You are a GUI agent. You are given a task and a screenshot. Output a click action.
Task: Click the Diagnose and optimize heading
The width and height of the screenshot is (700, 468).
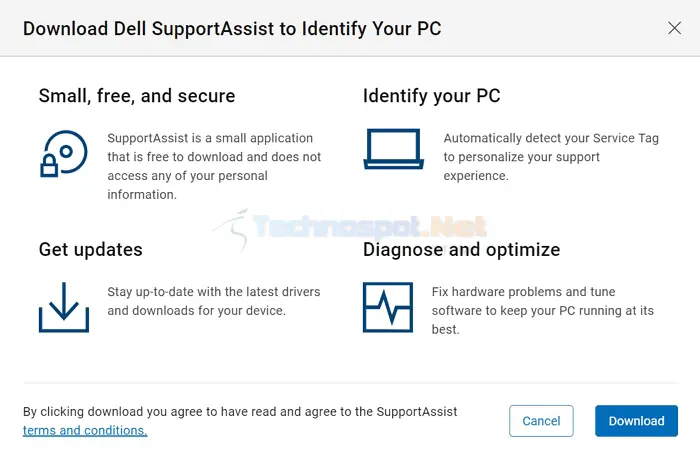tap(461, 249)
